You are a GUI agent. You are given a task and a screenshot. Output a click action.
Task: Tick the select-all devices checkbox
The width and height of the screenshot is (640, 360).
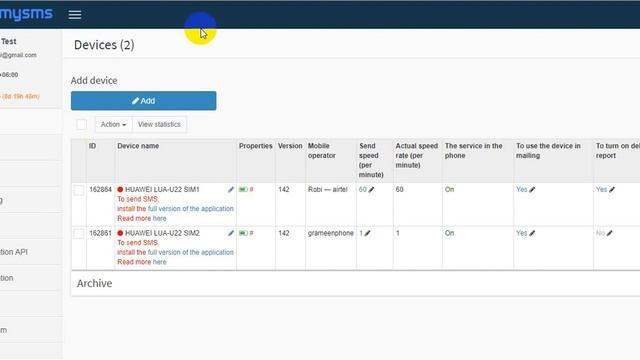82,124
